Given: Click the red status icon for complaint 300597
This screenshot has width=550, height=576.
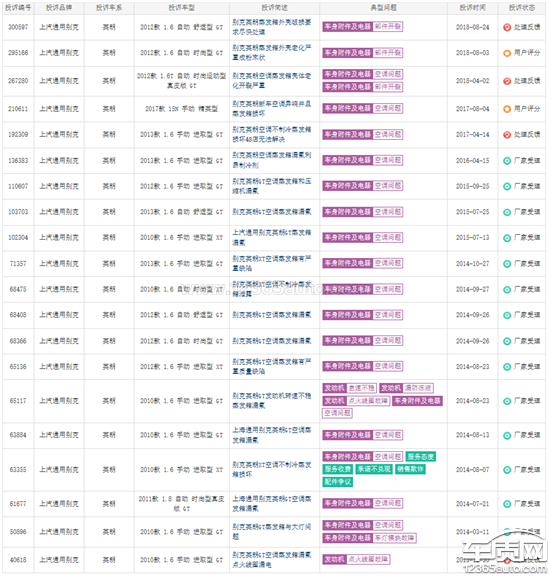Looking at the screenshot, I should pos(507,27).
